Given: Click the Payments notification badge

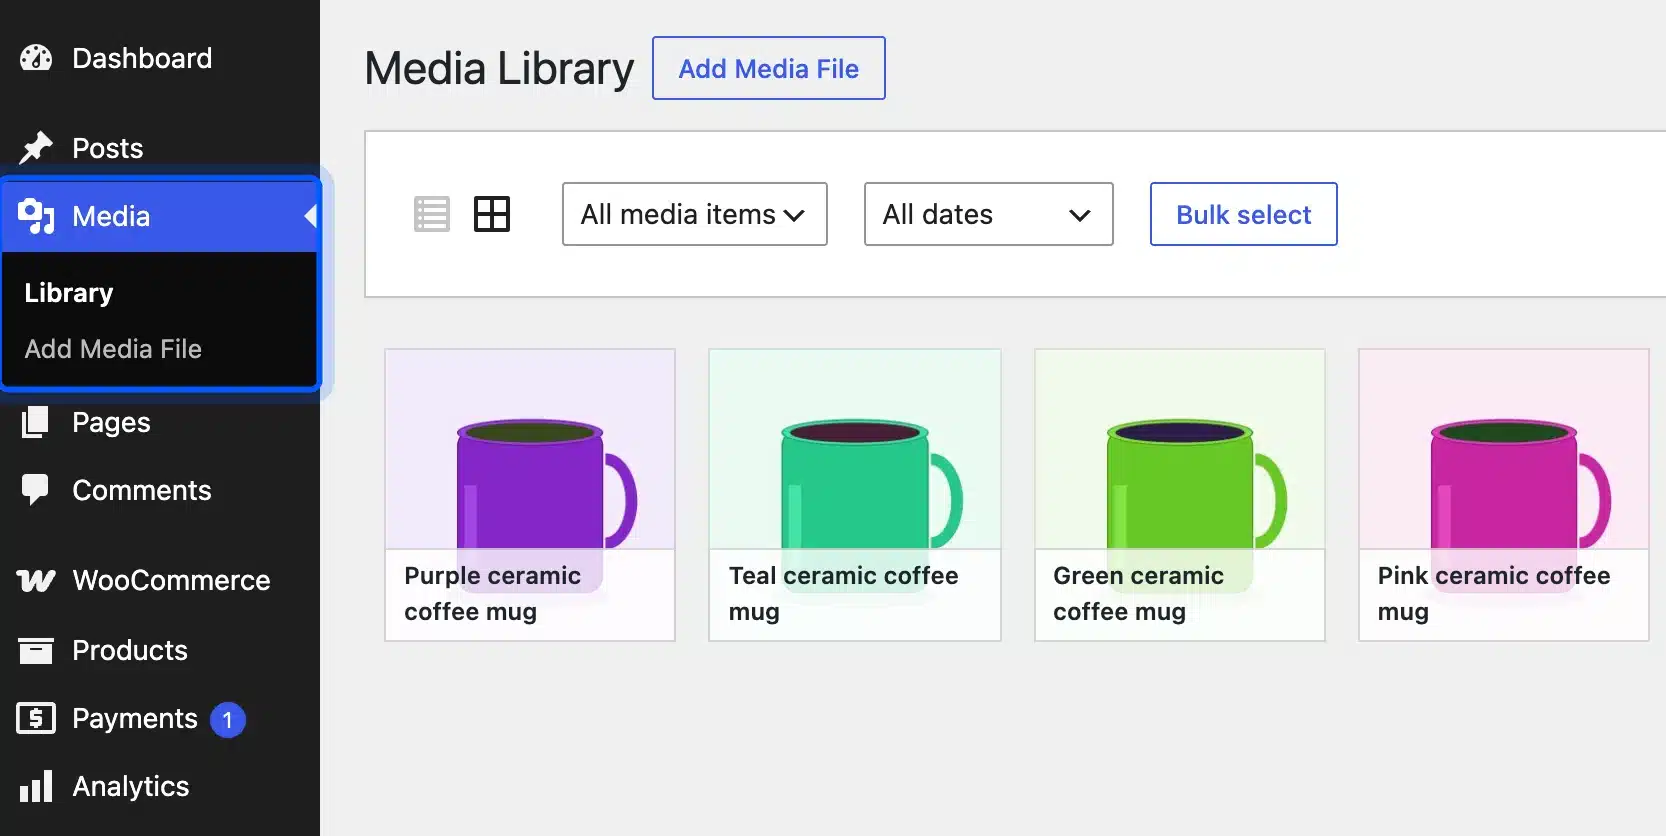Looking at the screenshot, I should click(228, 719).
